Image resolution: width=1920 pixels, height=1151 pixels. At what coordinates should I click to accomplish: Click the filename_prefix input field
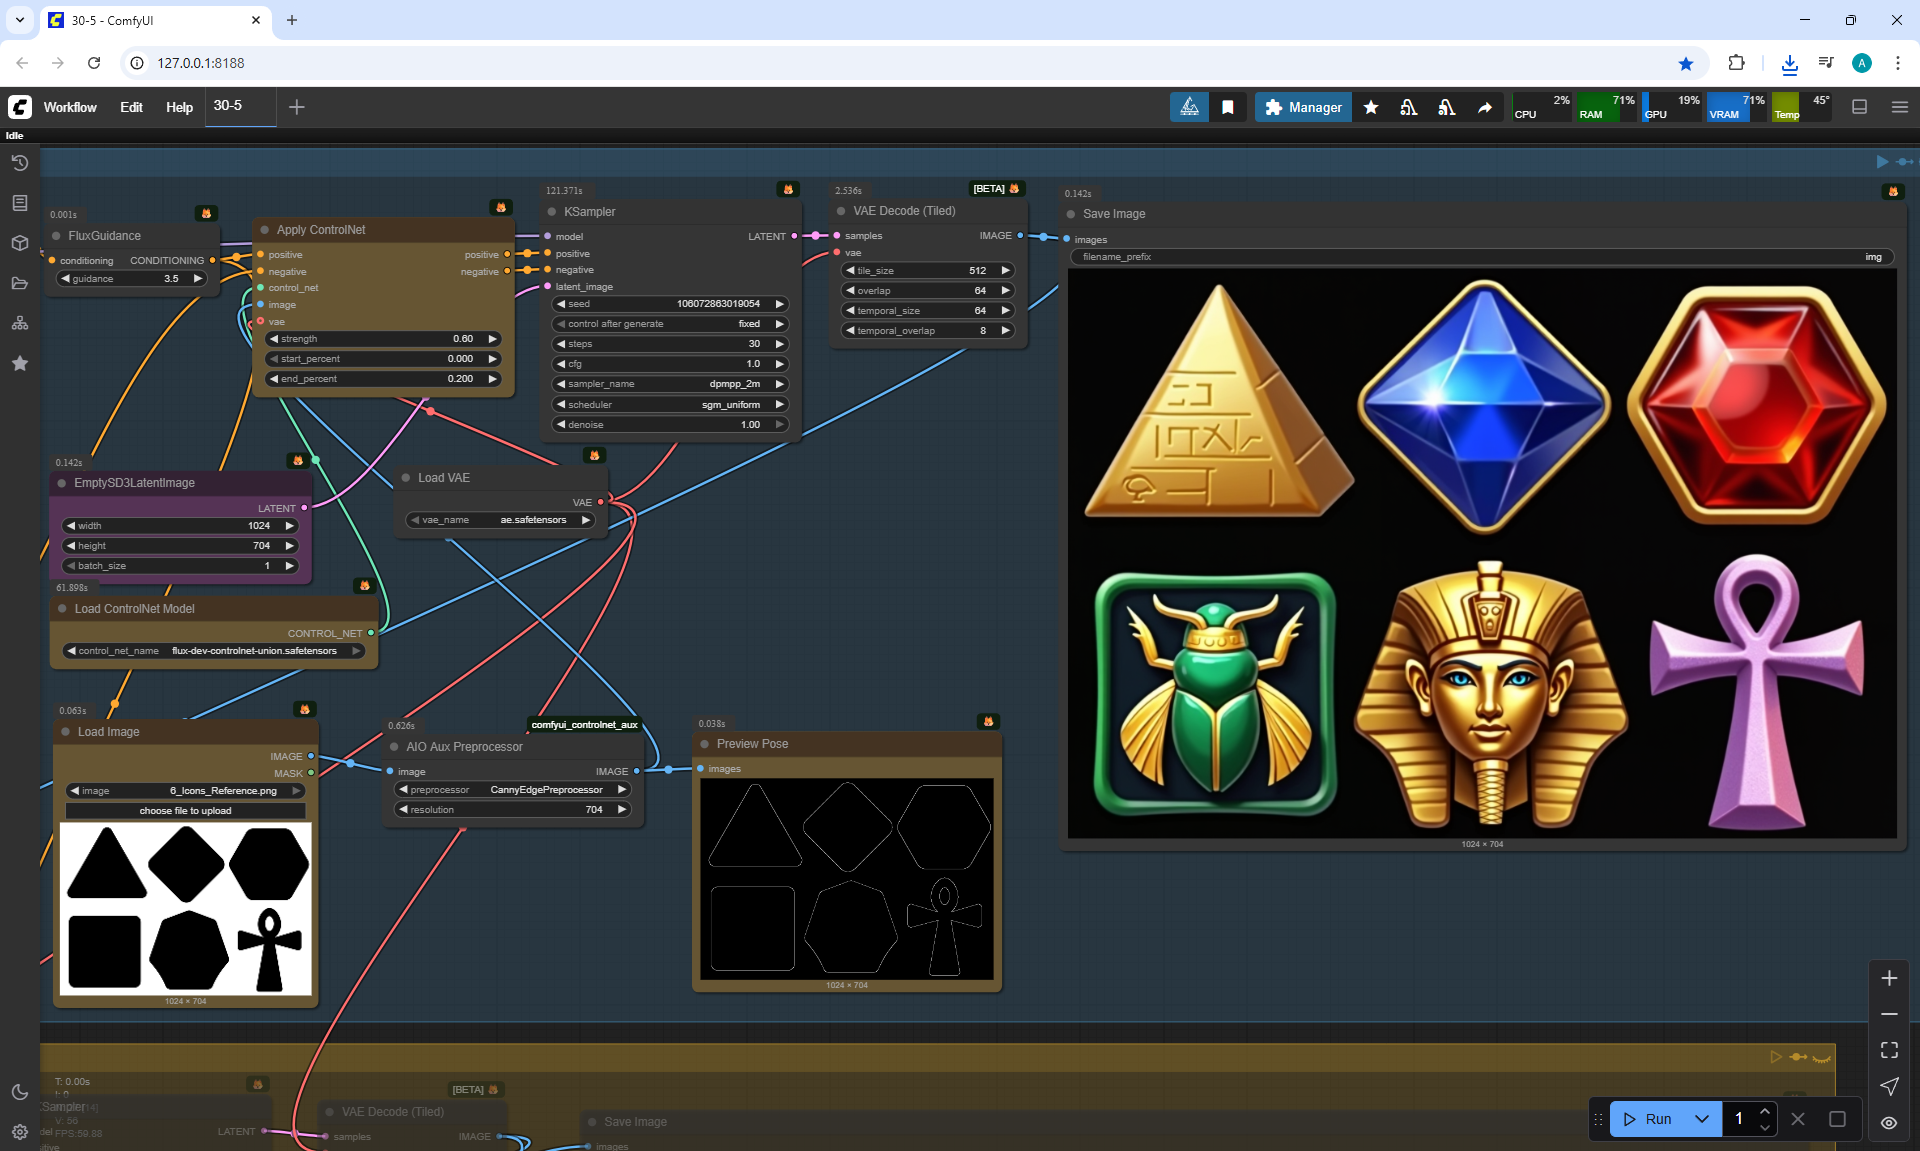coord(1481,257)
